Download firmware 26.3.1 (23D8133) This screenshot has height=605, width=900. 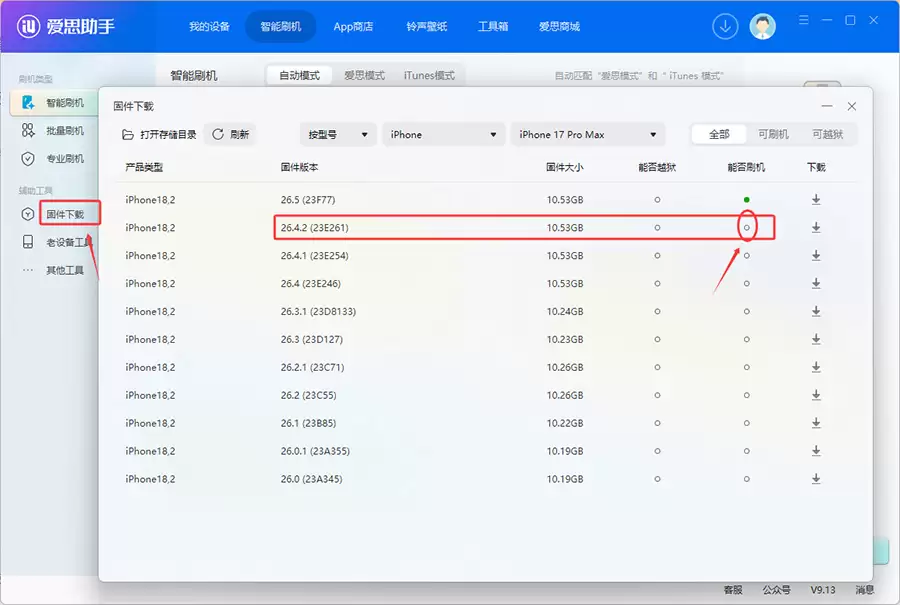(x=816, y=312)
